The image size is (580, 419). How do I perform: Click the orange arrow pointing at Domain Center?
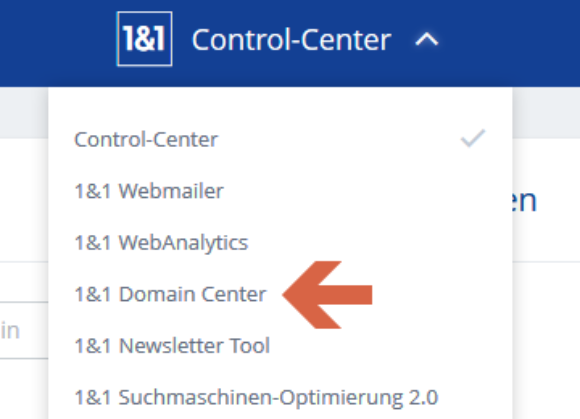click(327, 295)
